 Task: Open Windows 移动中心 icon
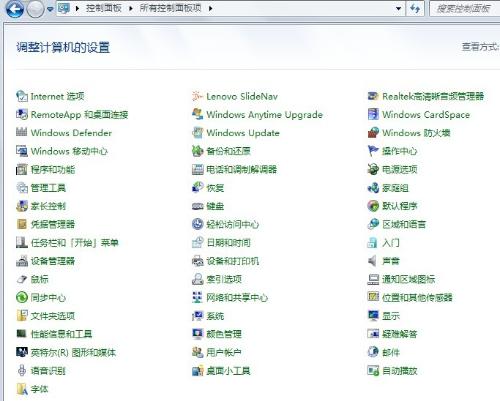click(22, 151)
